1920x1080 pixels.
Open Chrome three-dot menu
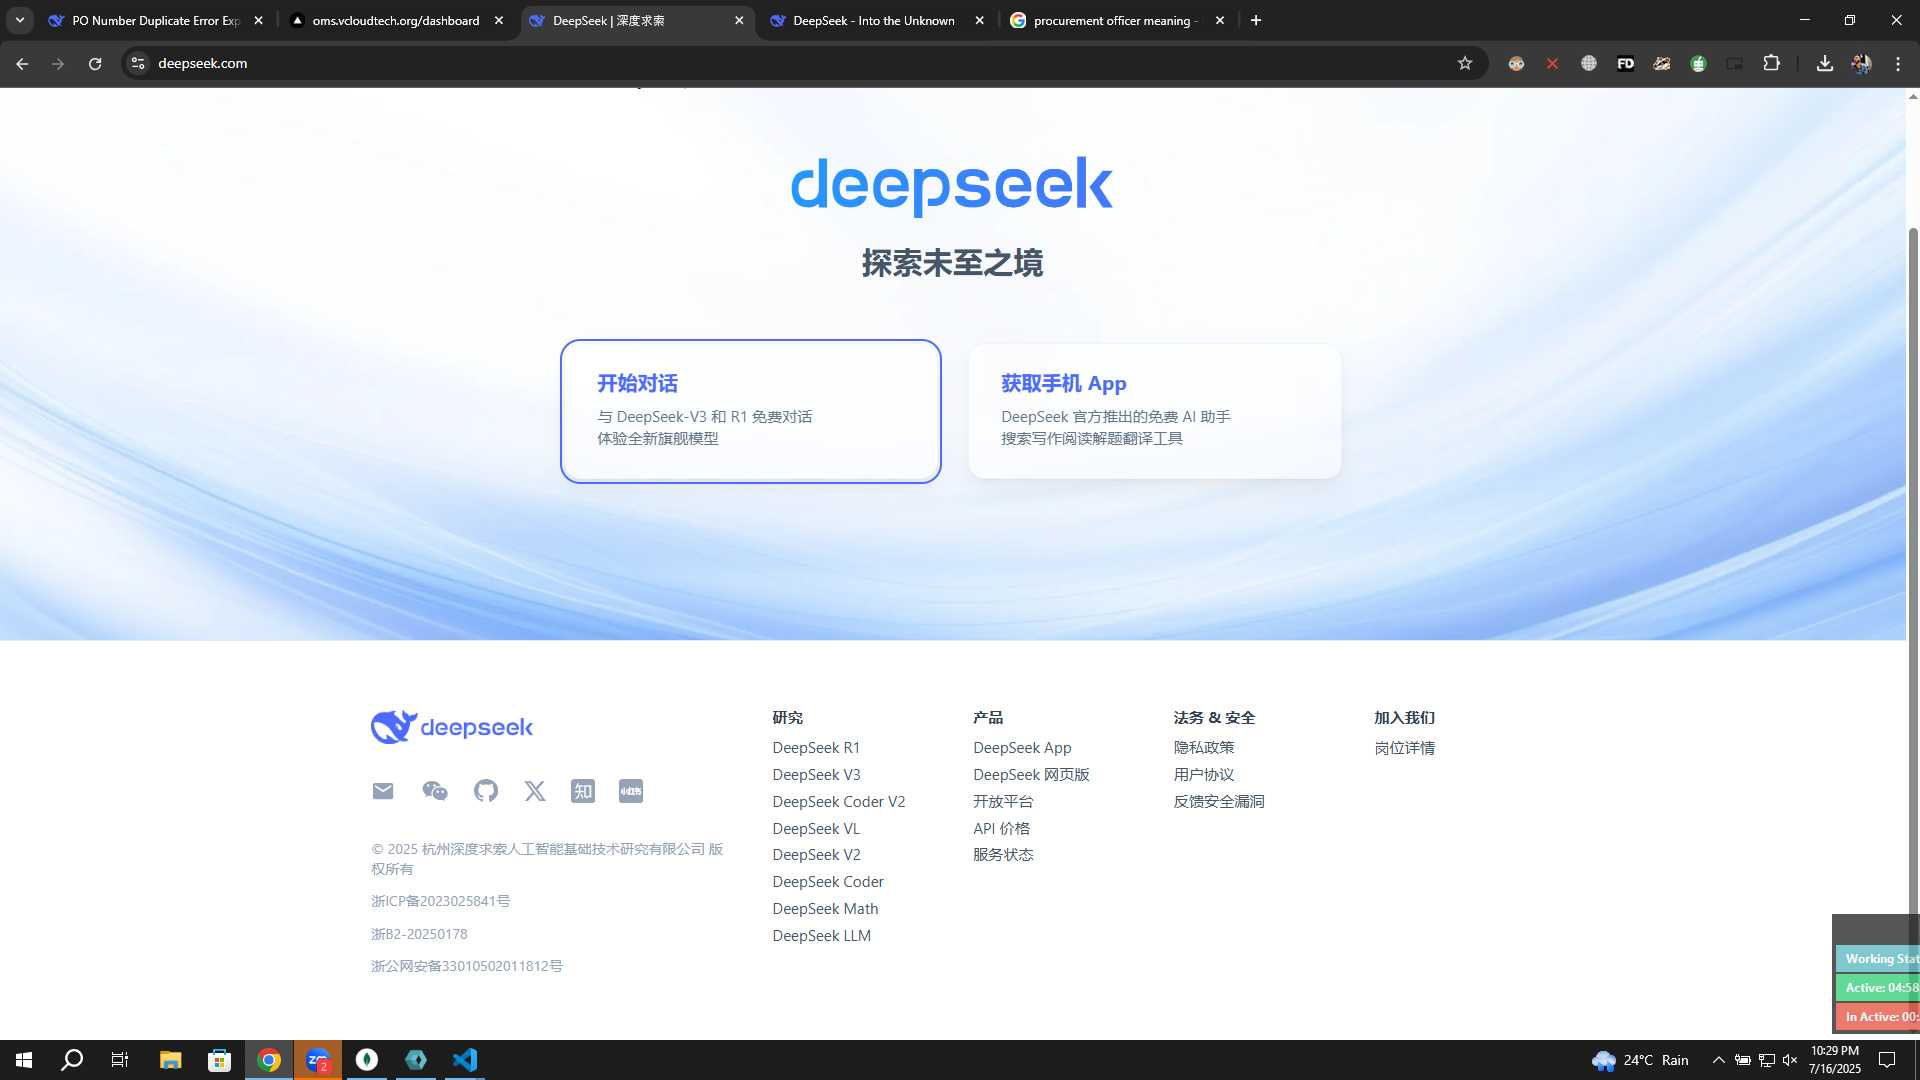point(1898,63)
